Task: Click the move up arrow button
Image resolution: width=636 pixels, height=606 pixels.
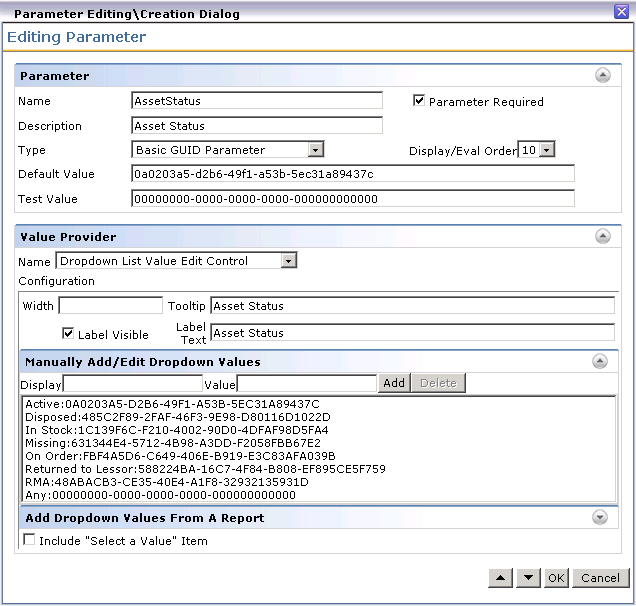Action: pyautogui.click(x=502, y=578)
